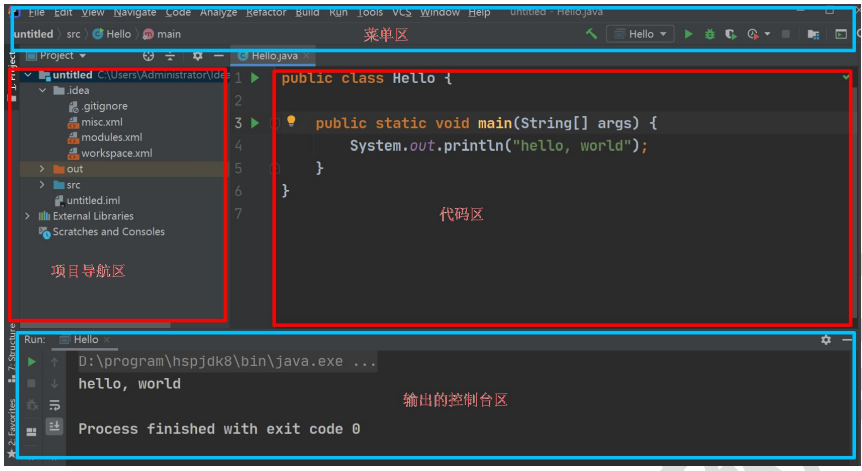Viewport: 862px width, 471px height.
Task: Open Project Structure icon in toolbar
Action: click(x=814, y=34)
